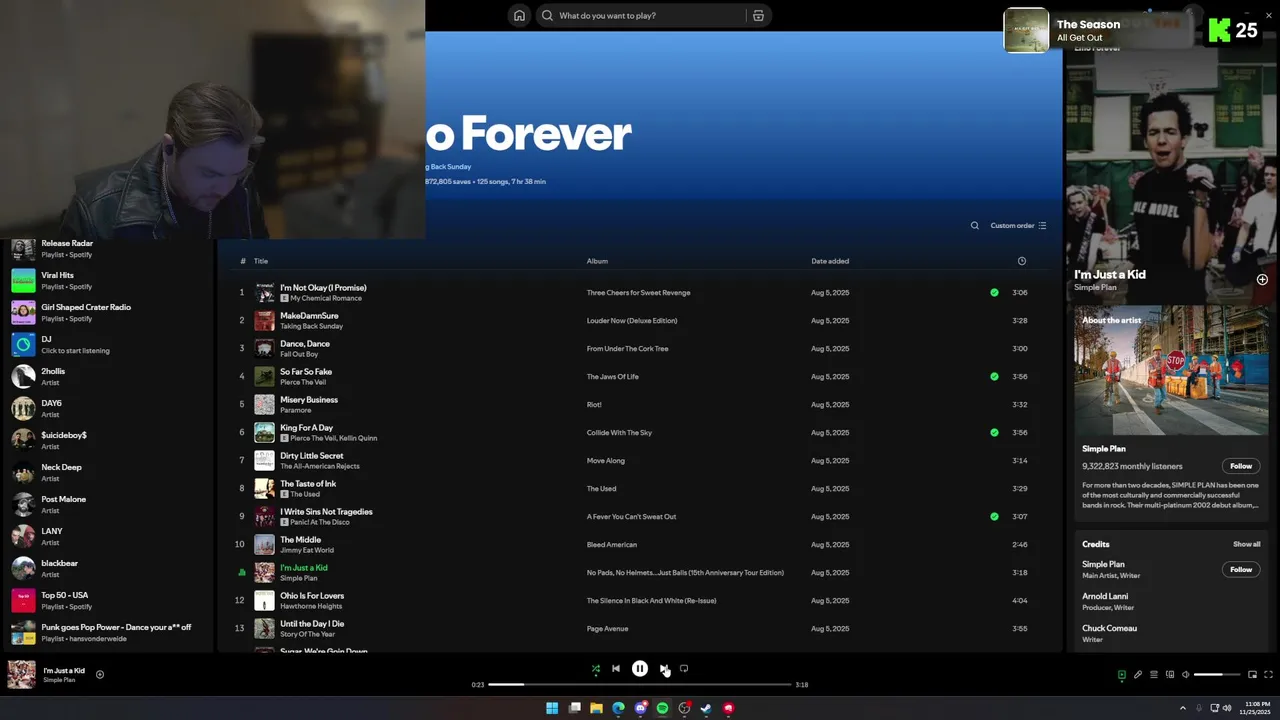Click the DJ icon in library sidebar
The height and width of the screenshot is (720, 1280).
[24, 344]
